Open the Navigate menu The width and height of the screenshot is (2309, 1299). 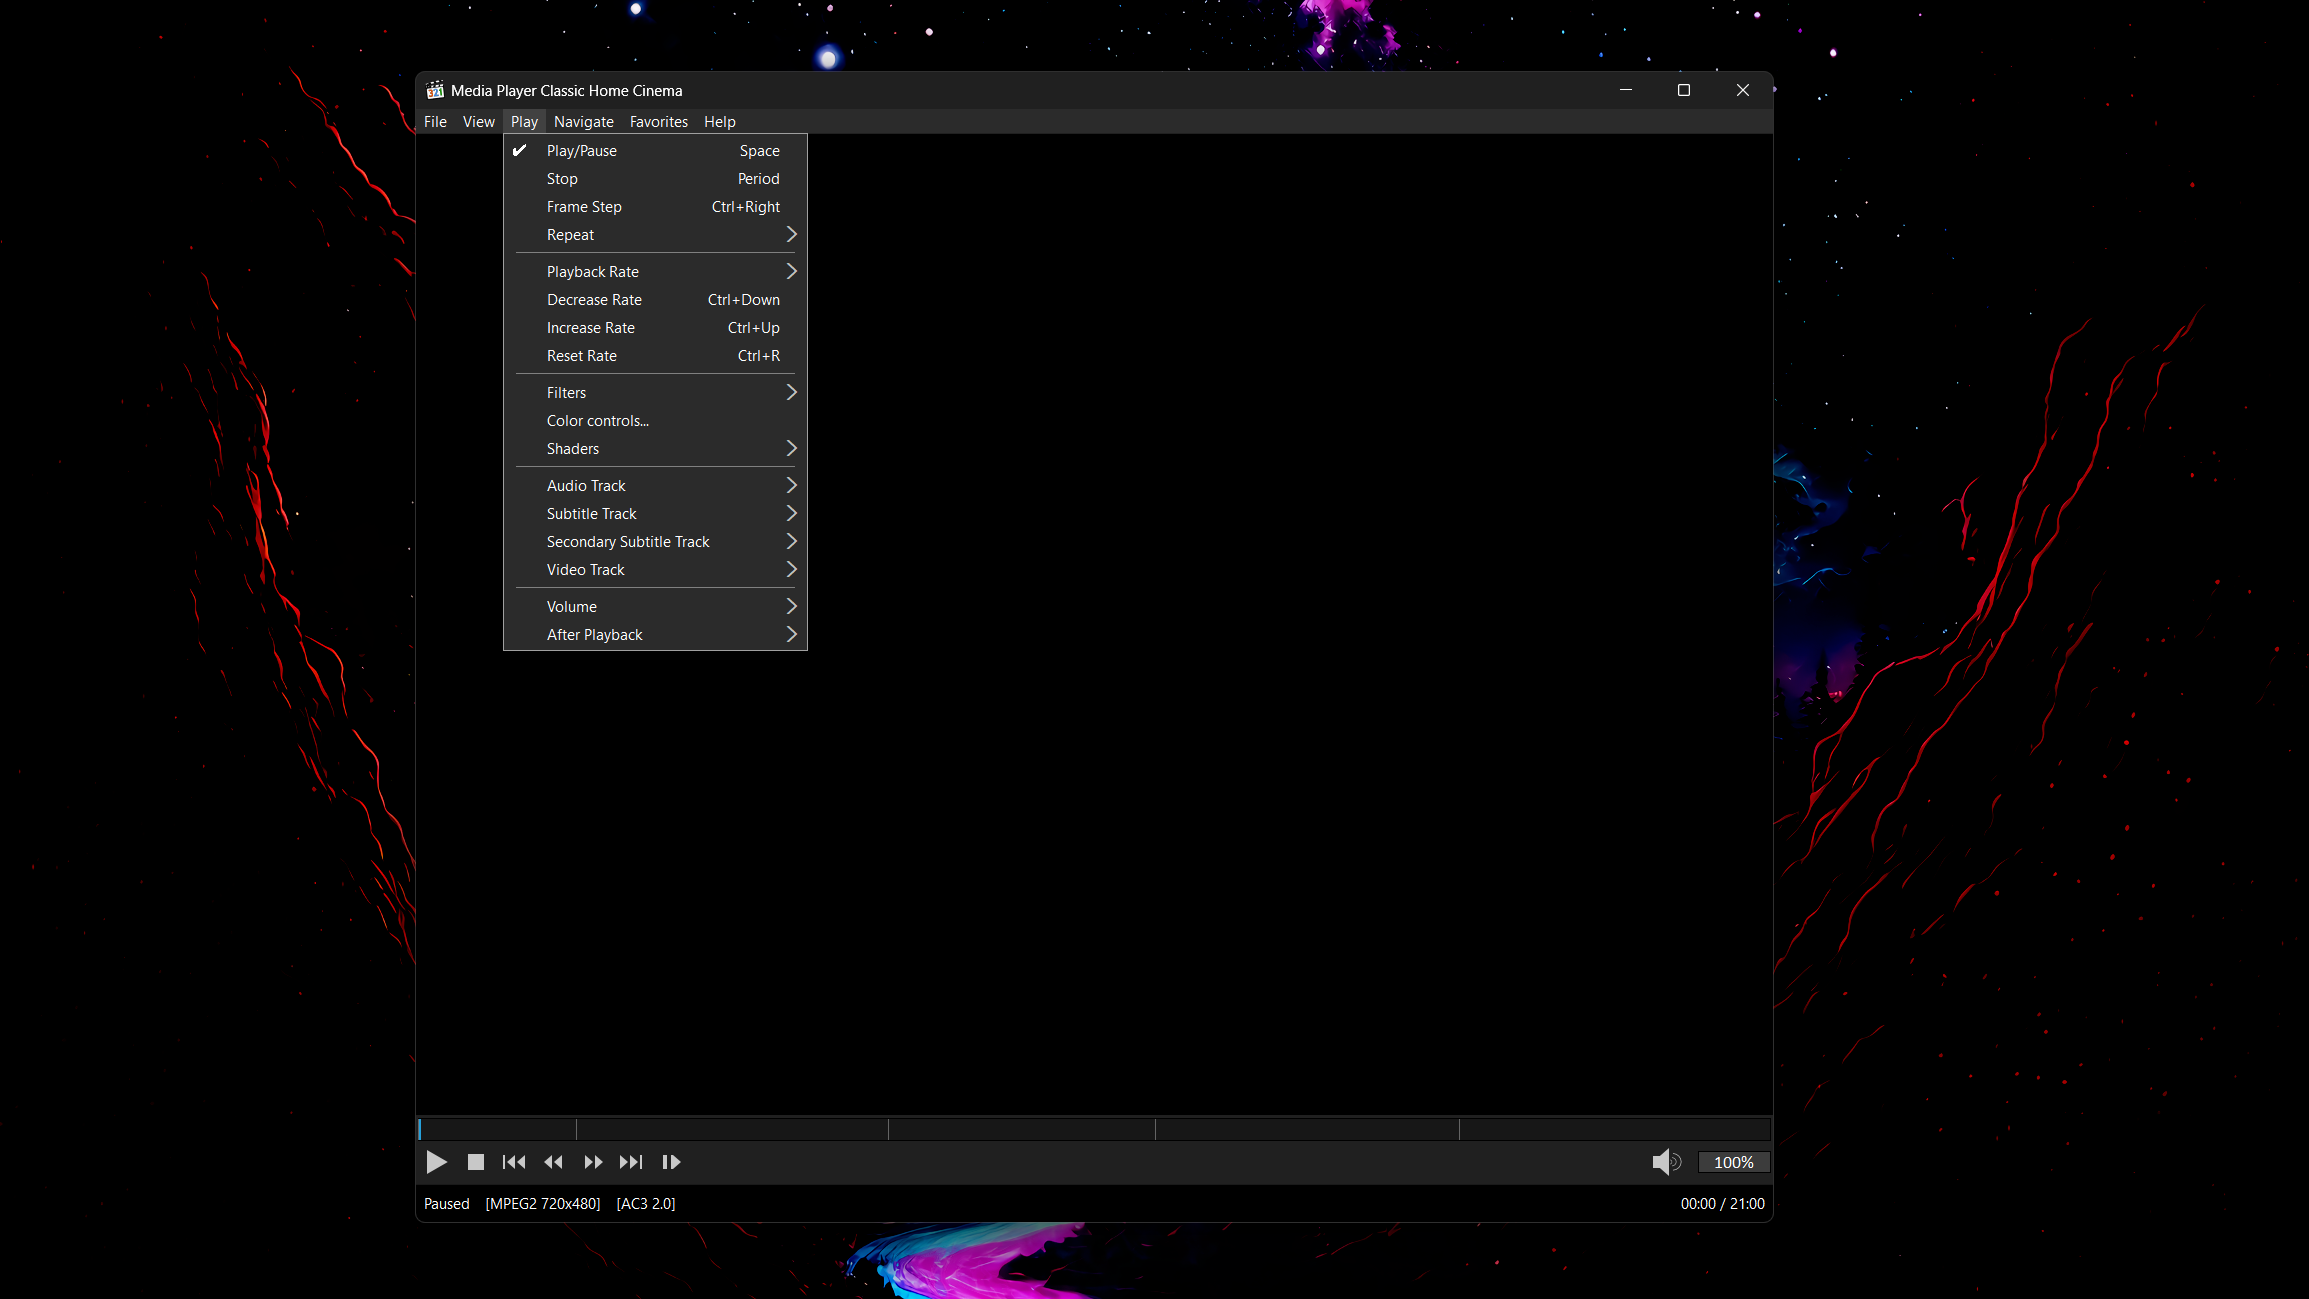coord(584,122)
